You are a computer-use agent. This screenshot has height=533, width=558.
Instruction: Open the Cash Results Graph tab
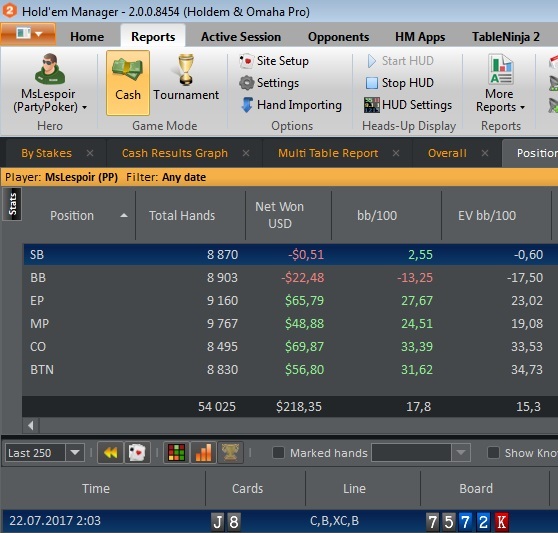pyautogui.click(x=175, y=153)
